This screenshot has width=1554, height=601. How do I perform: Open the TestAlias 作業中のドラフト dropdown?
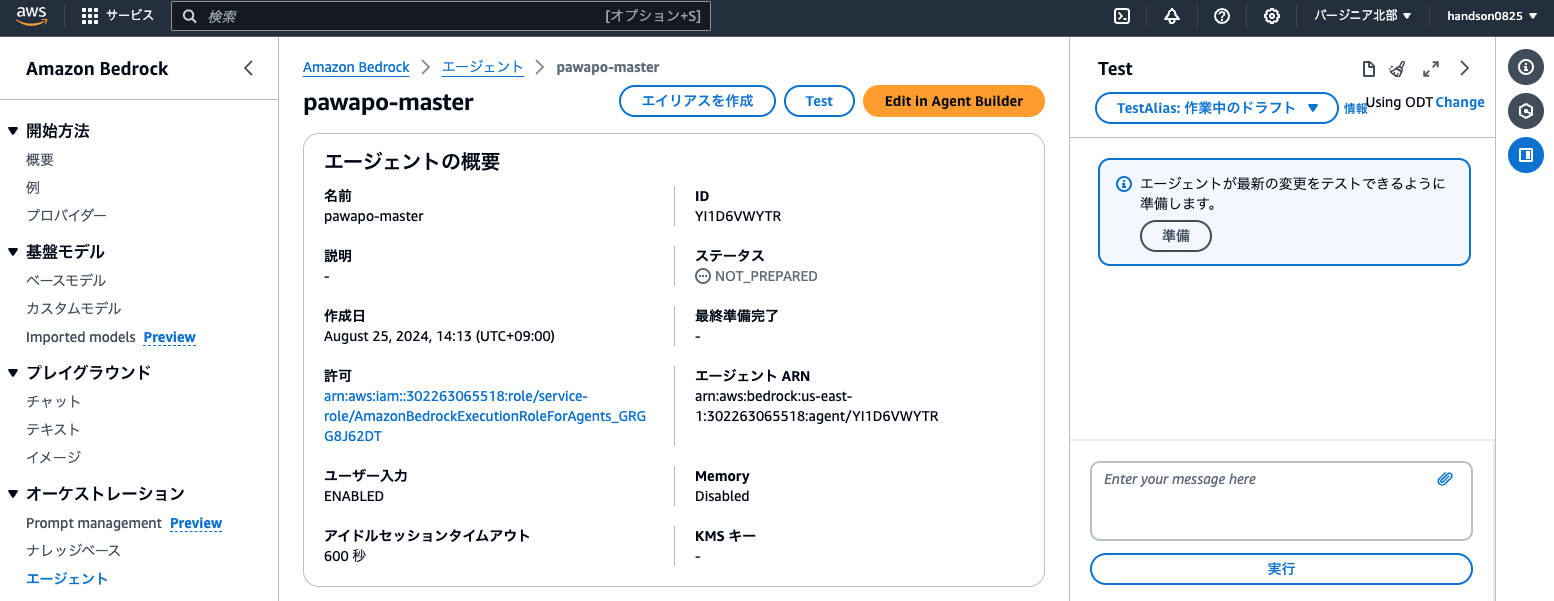tap(1217, 108)
